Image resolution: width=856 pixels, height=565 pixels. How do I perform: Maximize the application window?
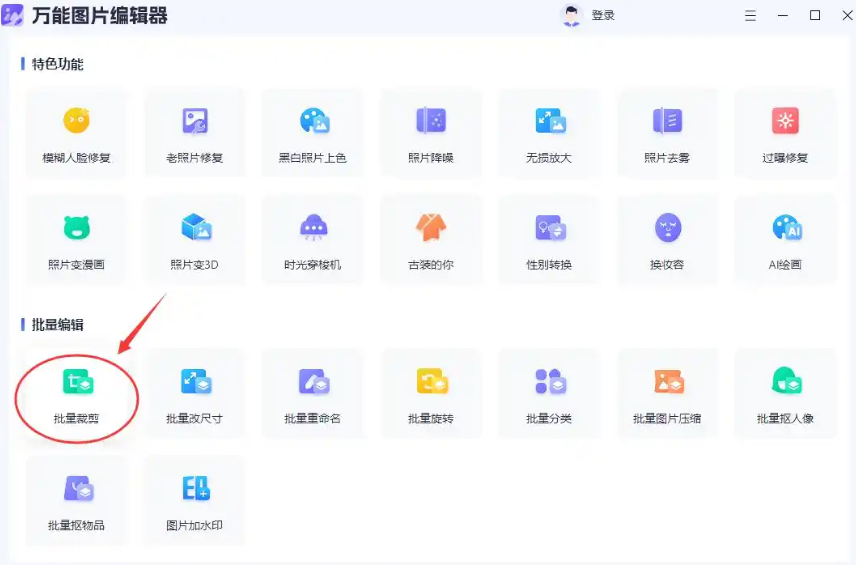point(815,15)
